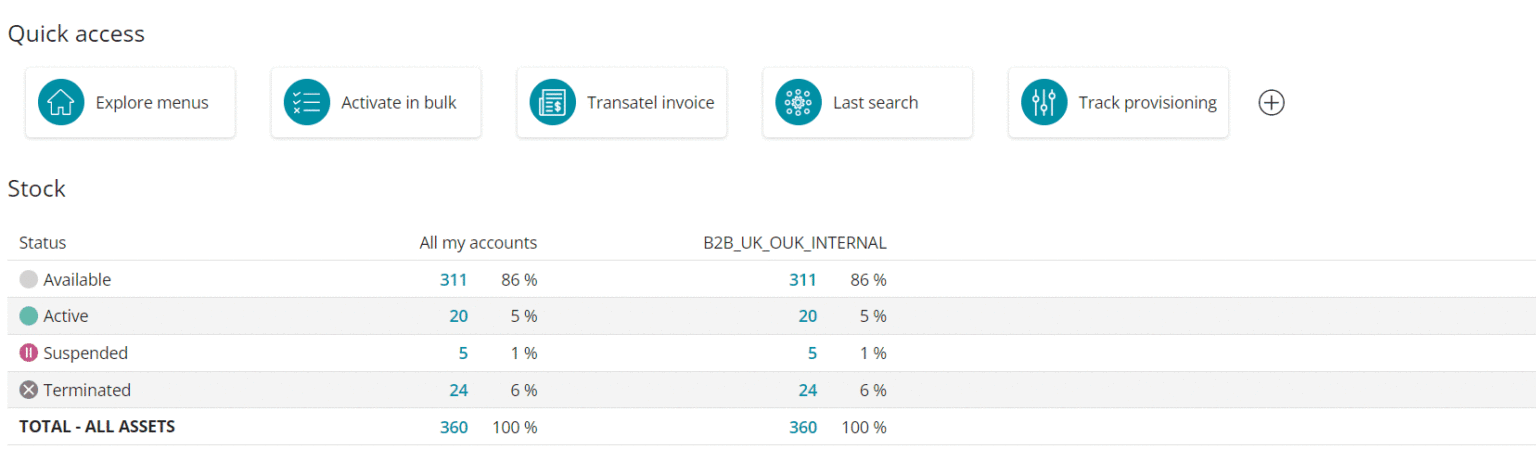The width and height of the screenshot is (1536, 475).
Task: Click the Activate in bulk checklist icon
Action: click(307, 102)
